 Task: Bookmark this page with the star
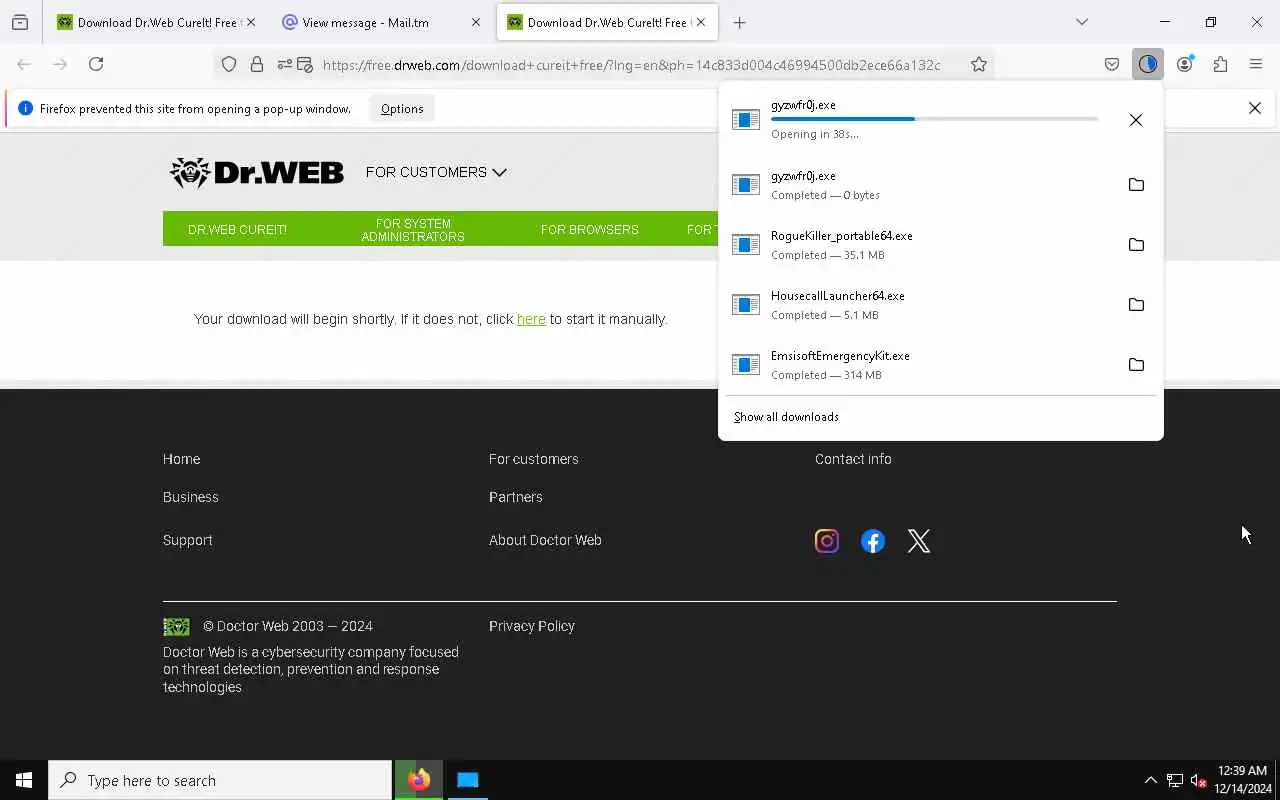pyautogui.click(x=979, y=64)
